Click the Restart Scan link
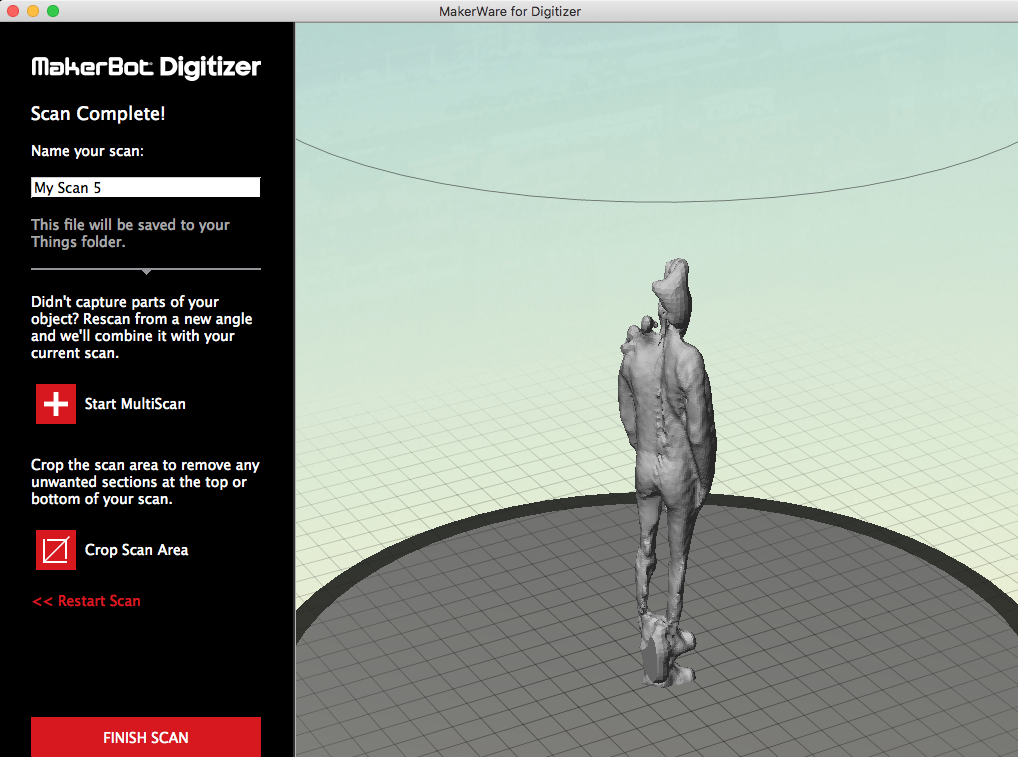 [x=86, y=601]
